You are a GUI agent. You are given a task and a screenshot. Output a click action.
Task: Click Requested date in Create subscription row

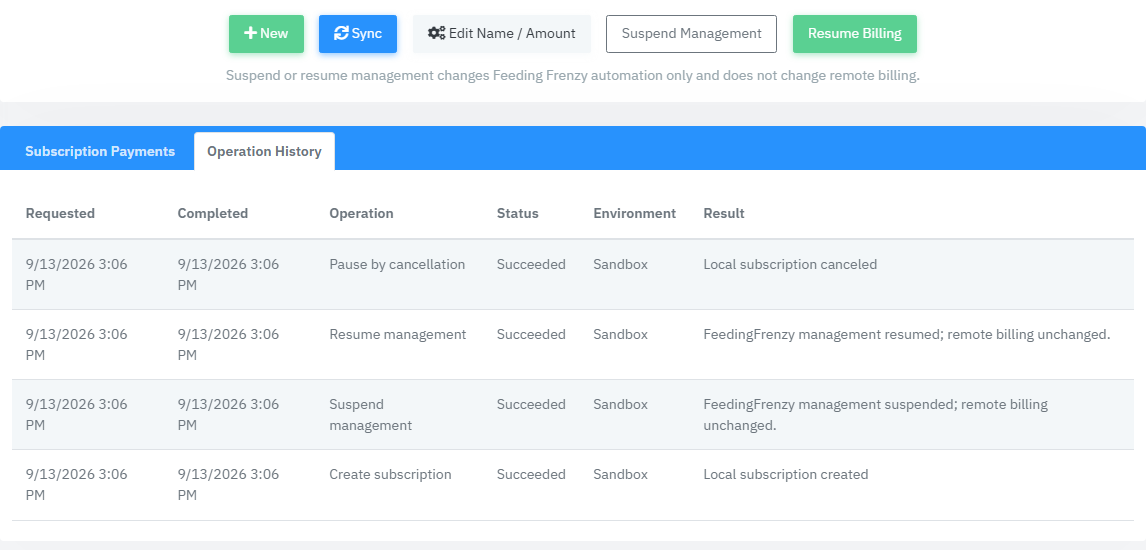click(x=76, y=485)
